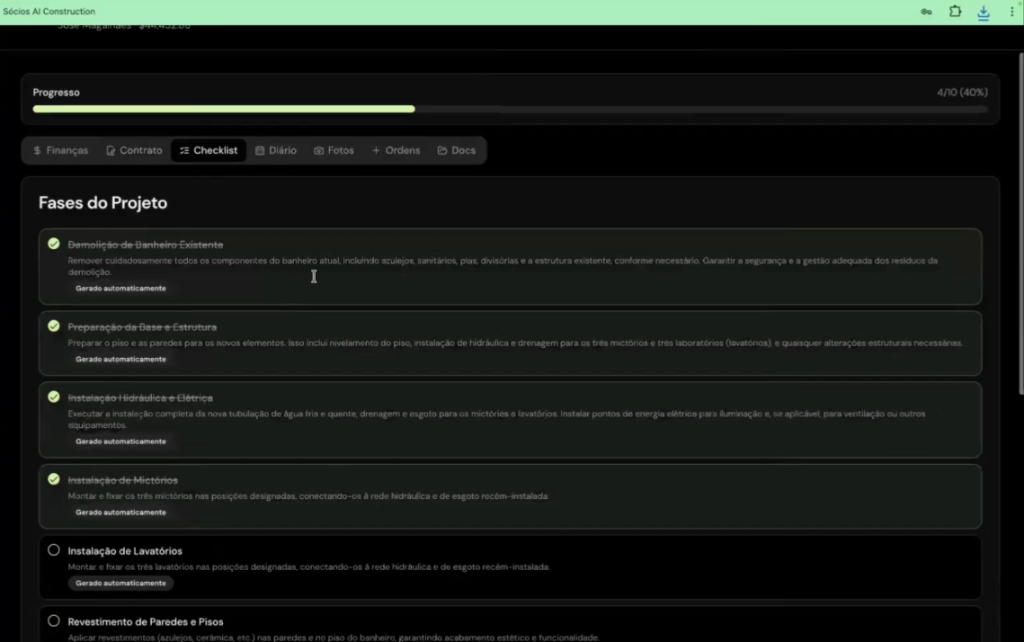Select the Checklist tab
This screenshot has height=642, width=1024.
(x=208, y=150)
